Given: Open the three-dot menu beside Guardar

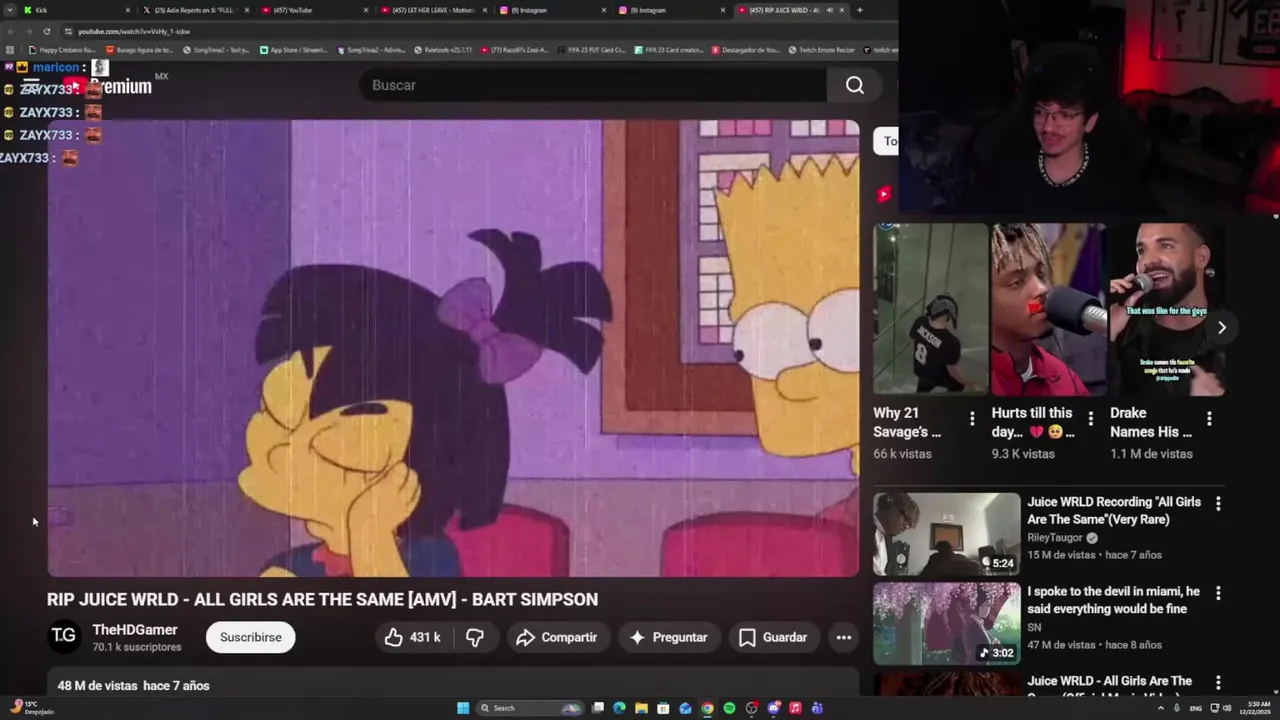Looking at the screenshot, I should [844, 637].
